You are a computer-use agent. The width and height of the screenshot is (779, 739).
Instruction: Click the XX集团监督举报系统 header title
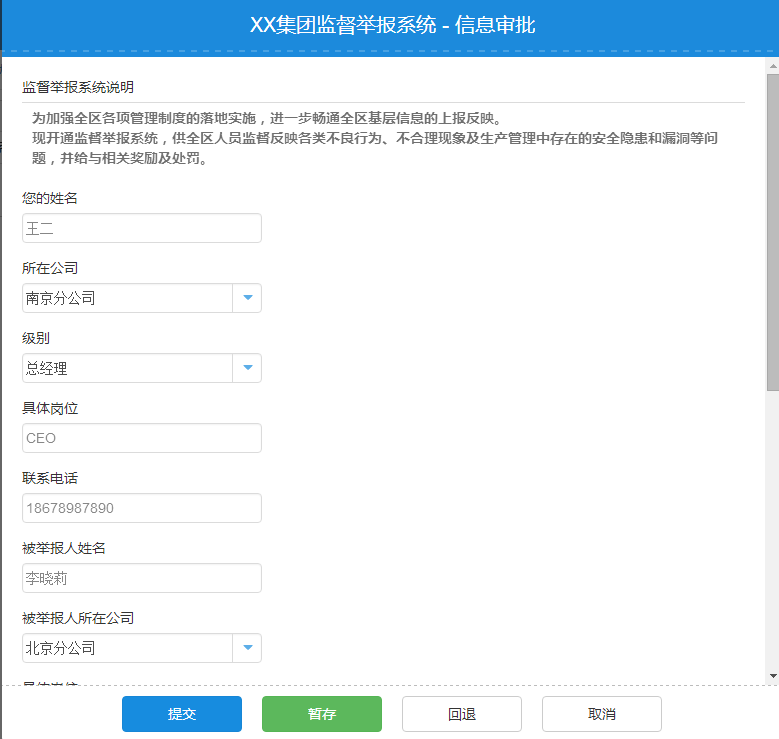(x=392, y=26)
